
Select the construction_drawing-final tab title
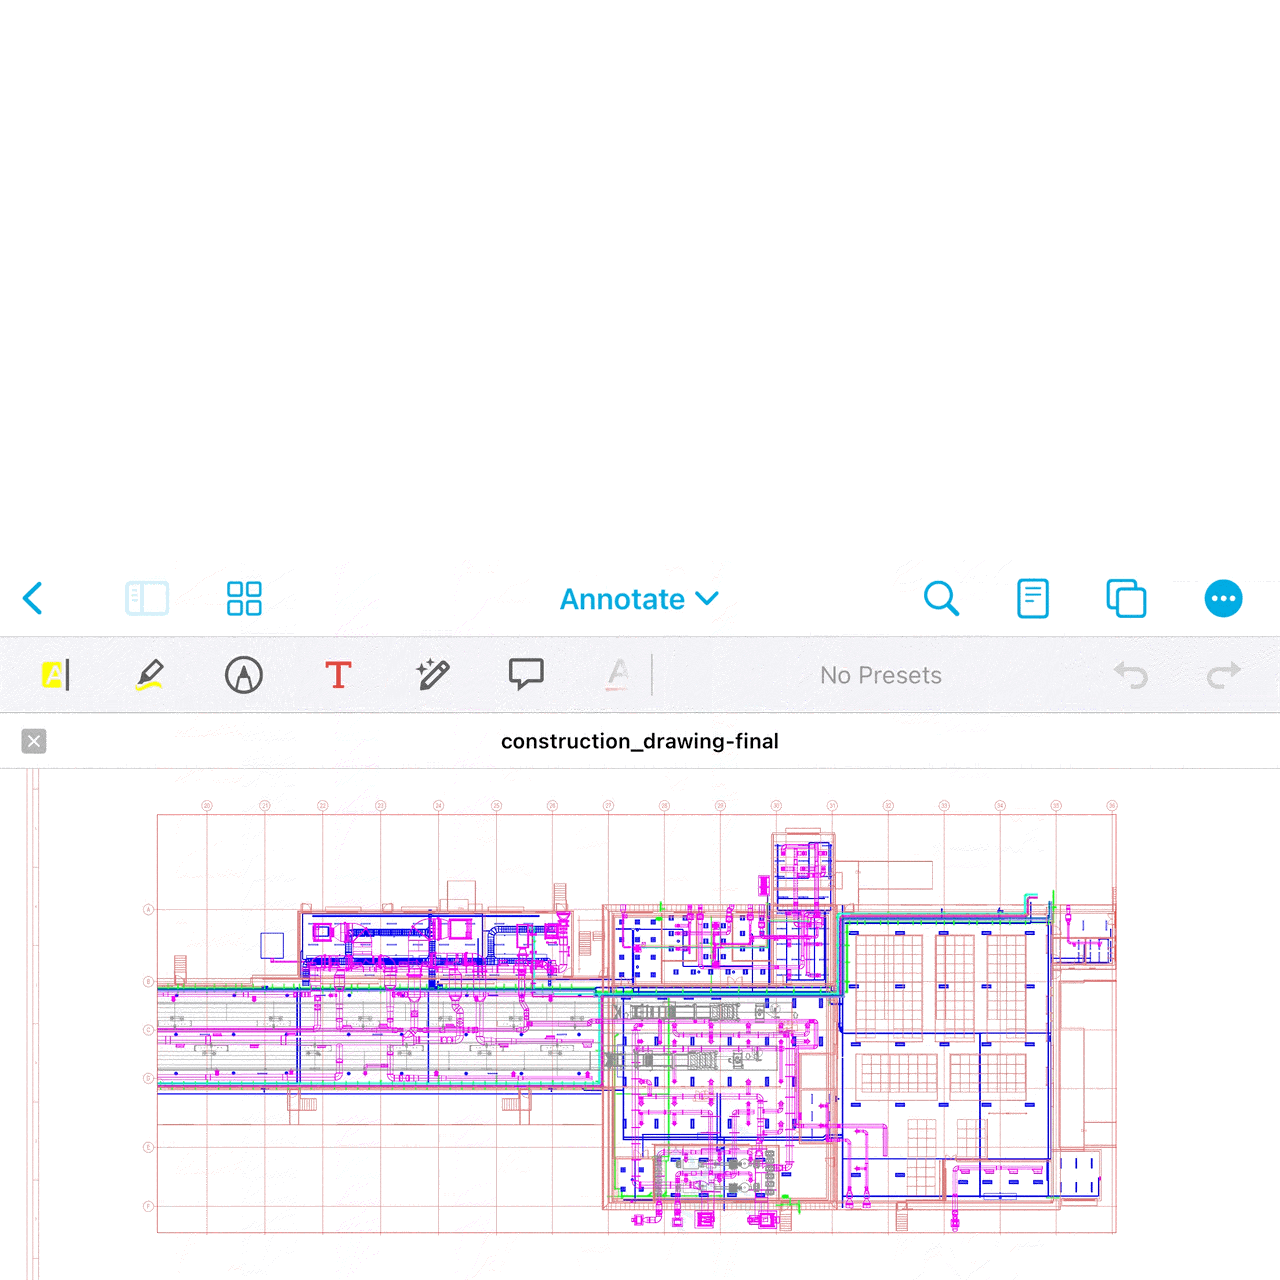[x=639, y=741]
